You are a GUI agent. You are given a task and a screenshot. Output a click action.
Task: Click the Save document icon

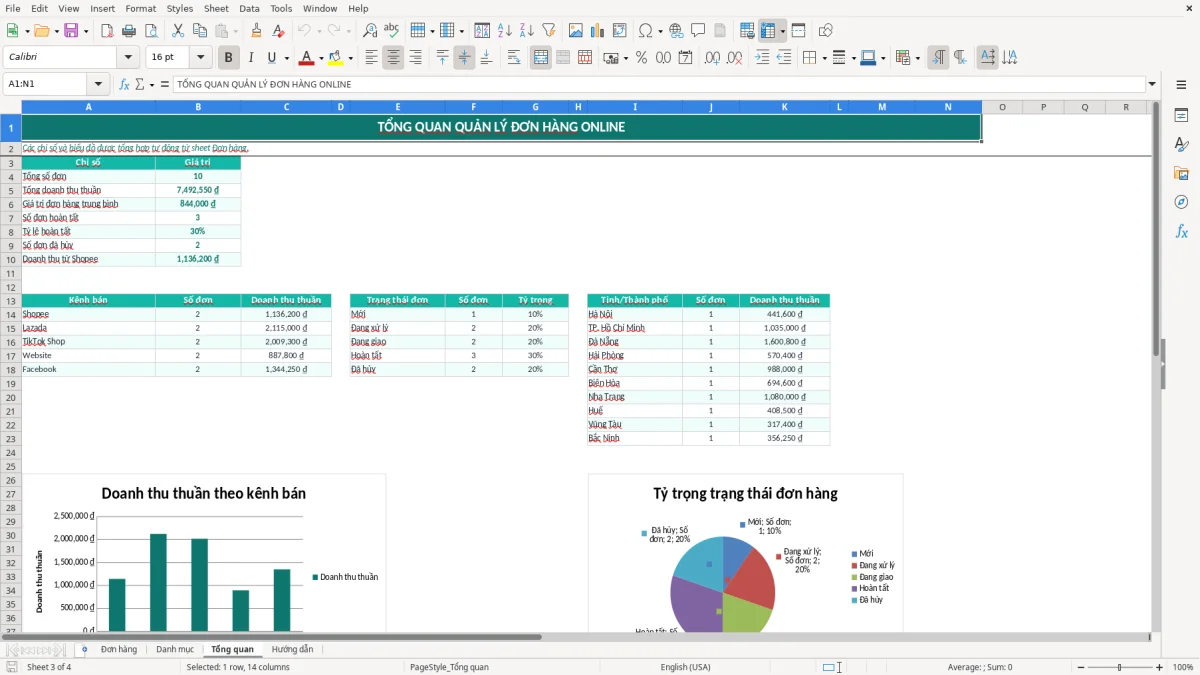[71, 31]
